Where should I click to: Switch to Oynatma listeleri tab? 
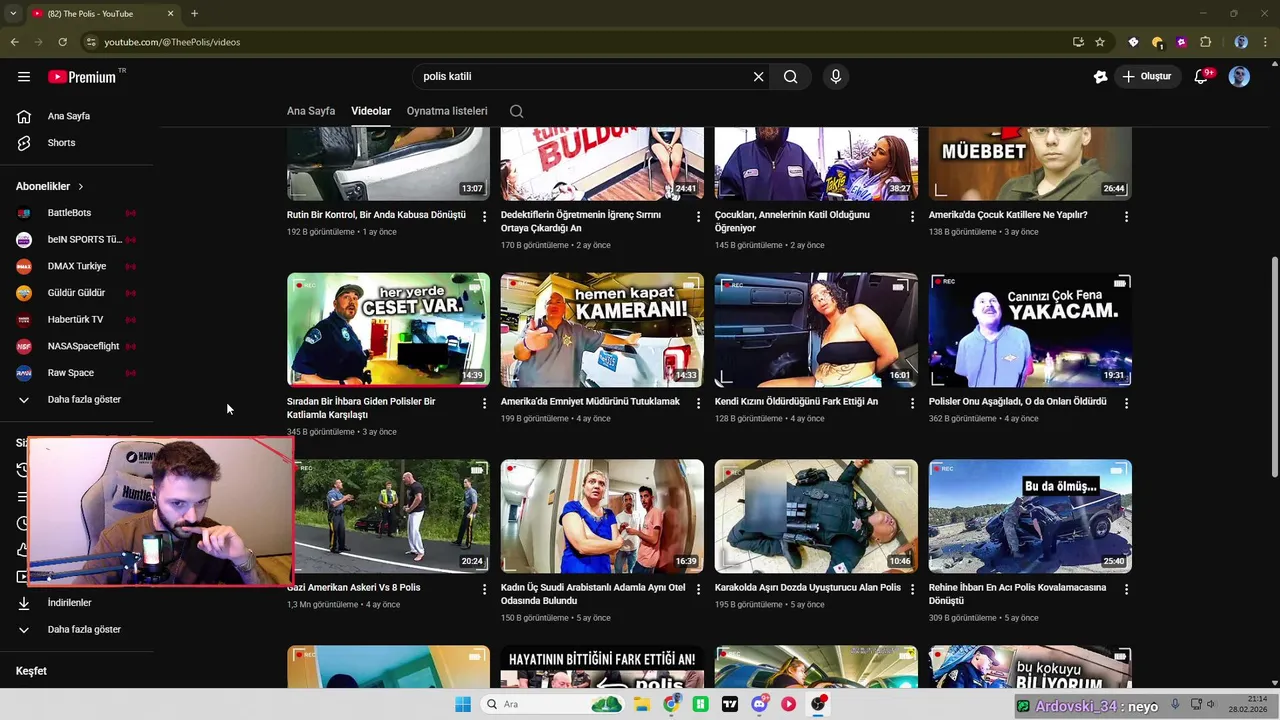tap(447, 111)
